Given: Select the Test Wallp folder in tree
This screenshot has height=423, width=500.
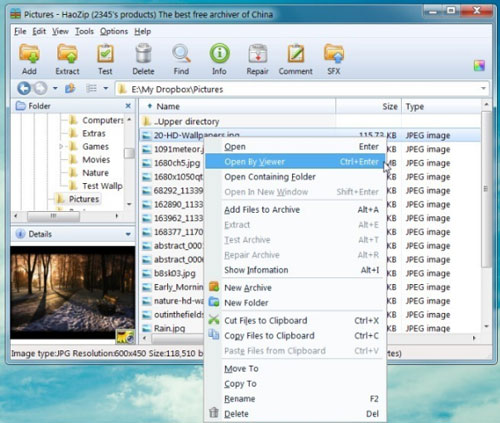Looking at the screenshot, I should coord(96,186).
